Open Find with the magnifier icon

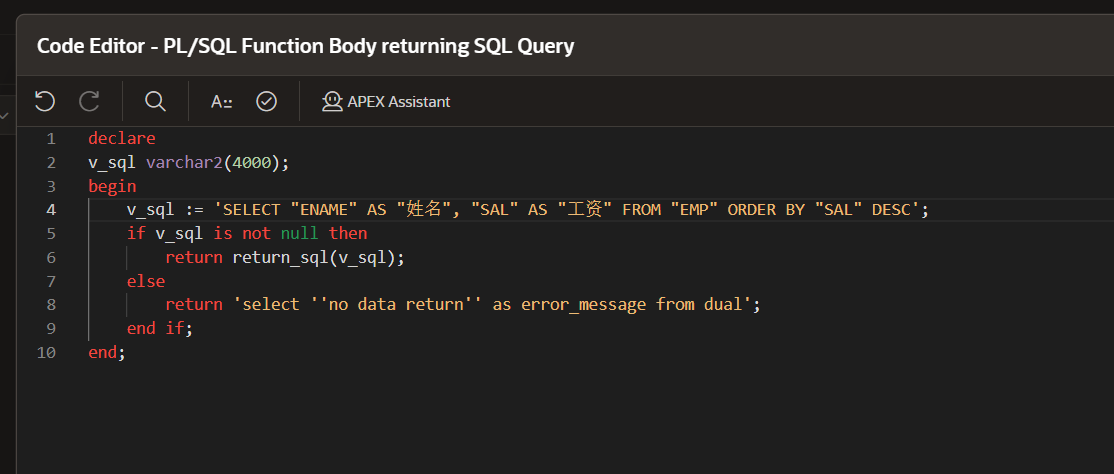(155, 101)
